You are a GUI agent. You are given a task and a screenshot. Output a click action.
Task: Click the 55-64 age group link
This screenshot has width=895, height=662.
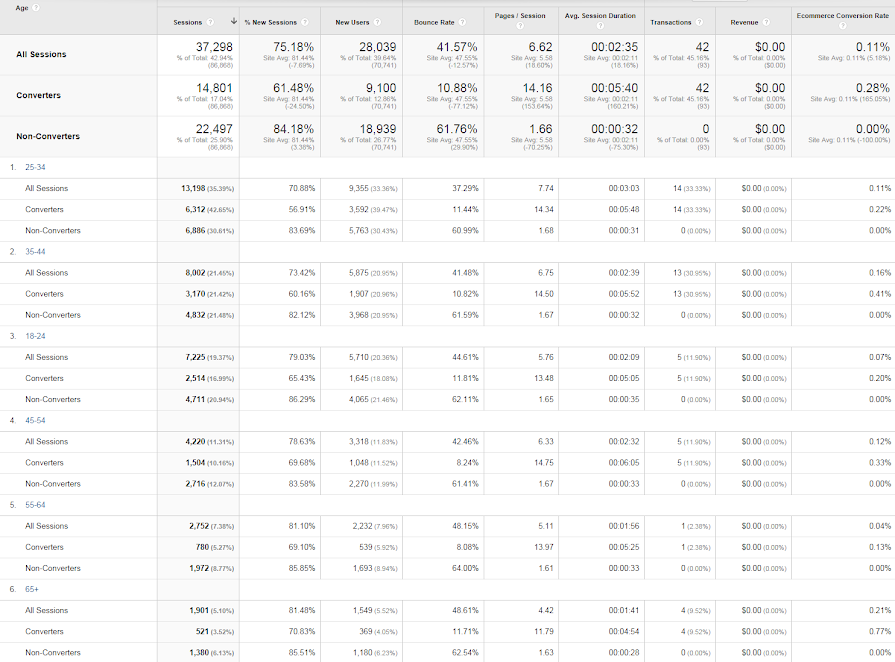35,505
